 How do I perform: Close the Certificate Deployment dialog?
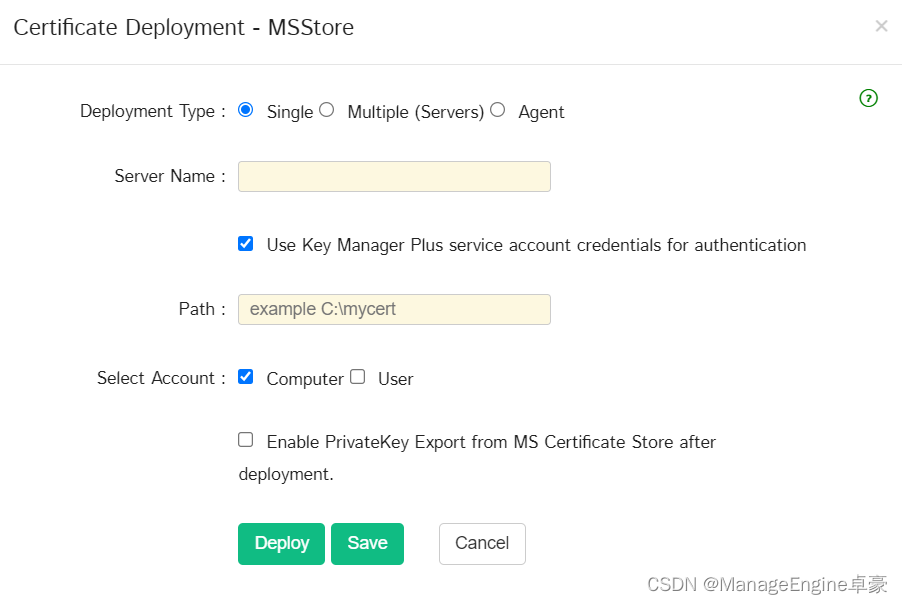click(x=881, y=26)
